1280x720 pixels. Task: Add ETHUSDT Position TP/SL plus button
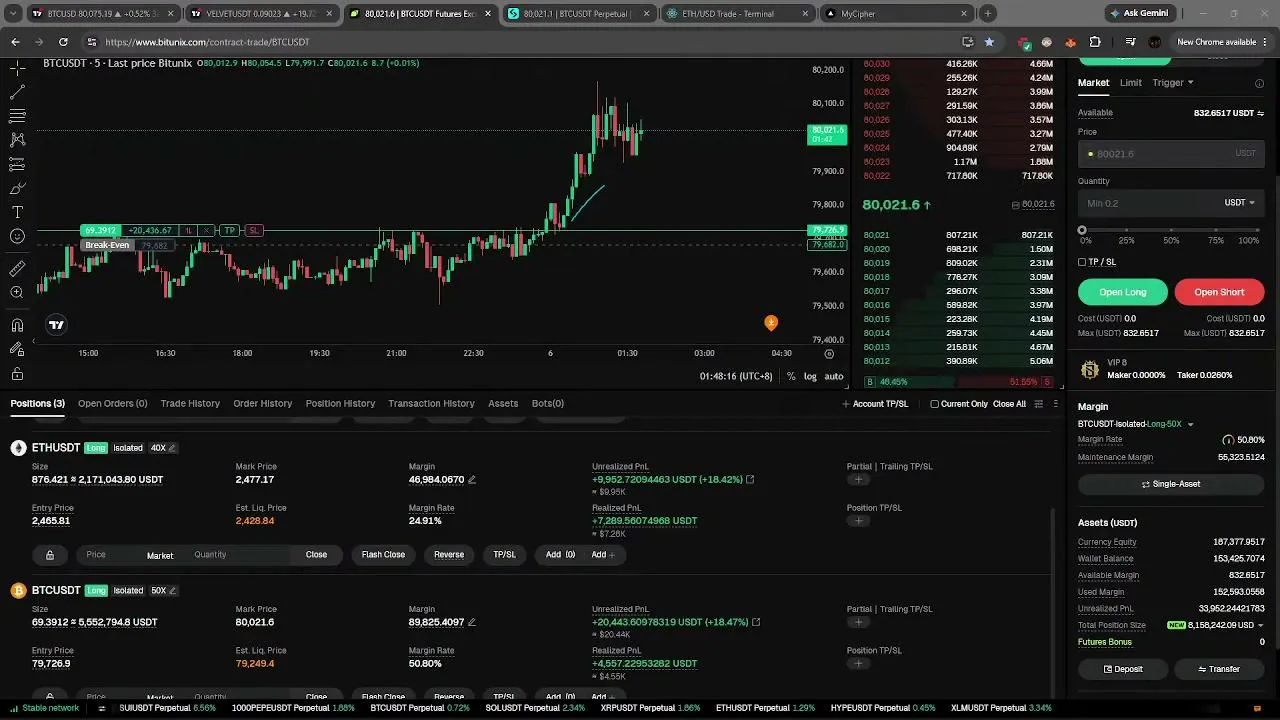click(x=858, y=521)
